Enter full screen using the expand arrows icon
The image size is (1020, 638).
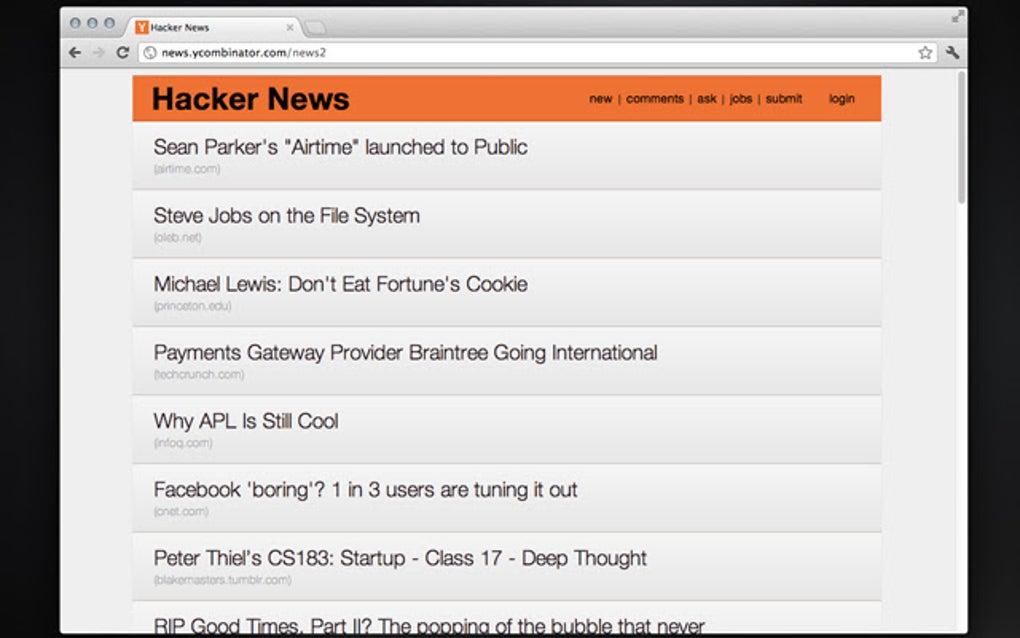point(957,18)
